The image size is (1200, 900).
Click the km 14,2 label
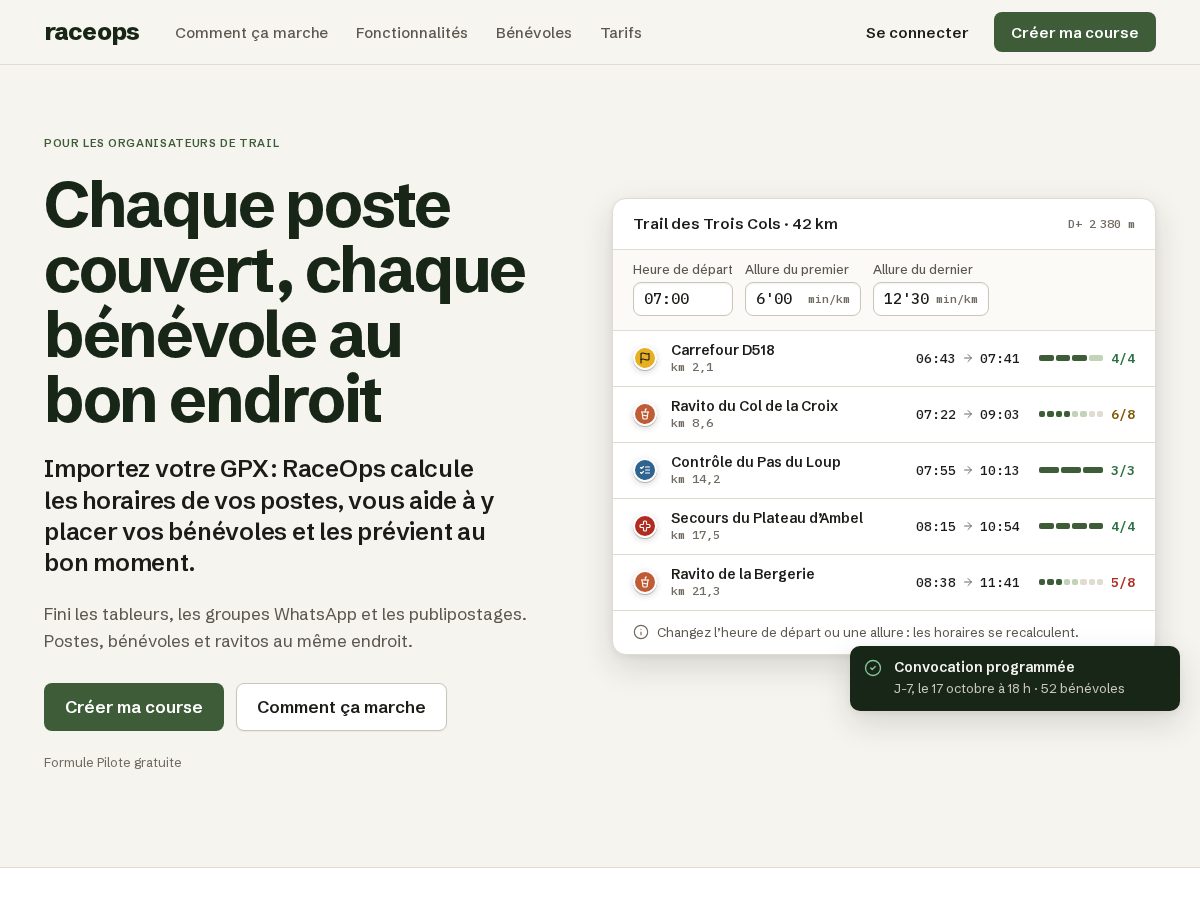pos(696,479)
